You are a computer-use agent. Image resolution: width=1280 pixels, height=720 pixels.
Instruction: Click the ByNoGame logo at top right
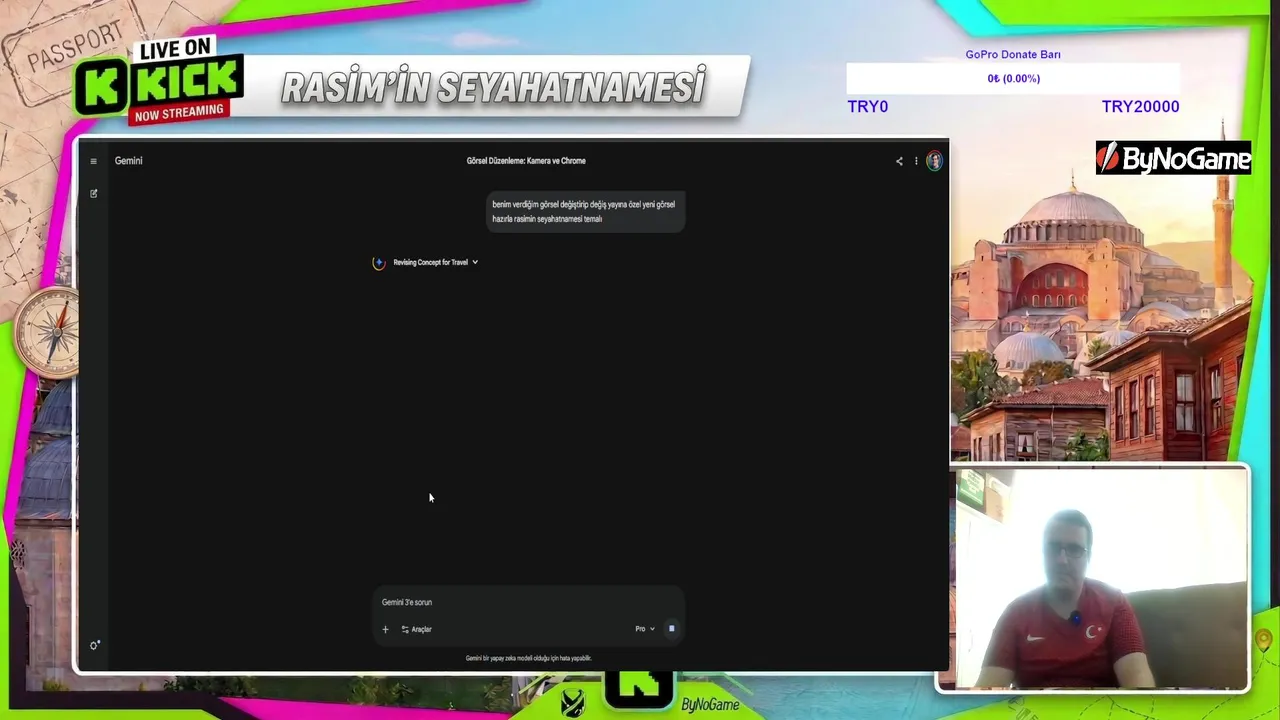tap(1174, 158)
